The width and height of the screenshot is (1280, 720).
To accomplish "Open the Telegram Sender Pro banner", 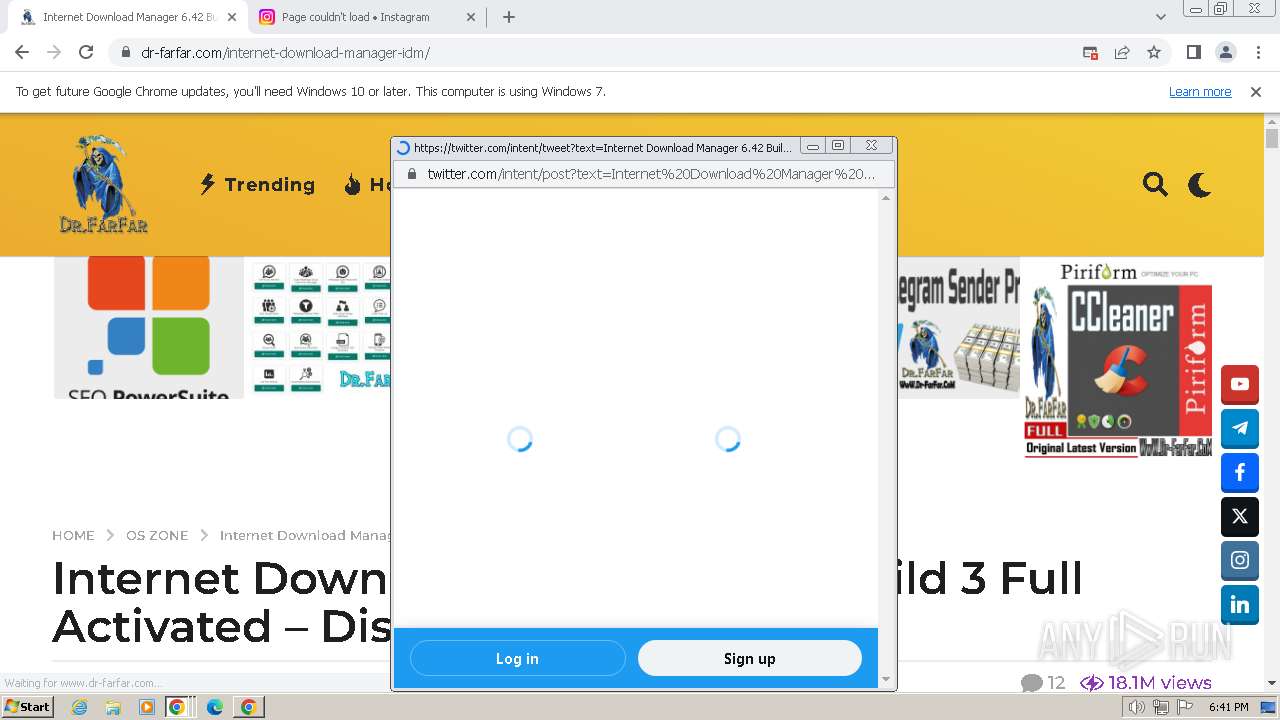I will coord(959,328).
